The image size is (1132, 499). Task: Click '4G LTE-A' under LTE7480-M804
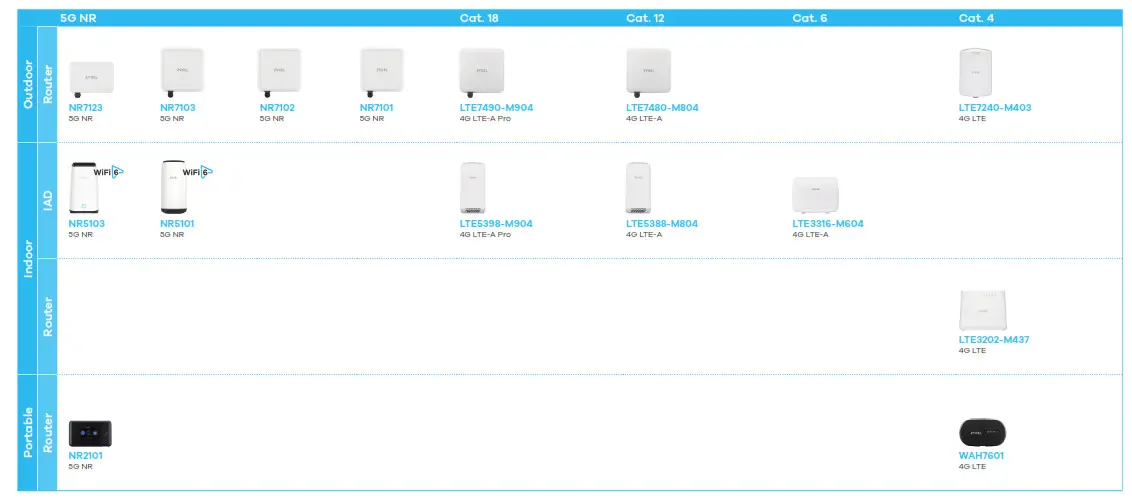pos(644,118)
